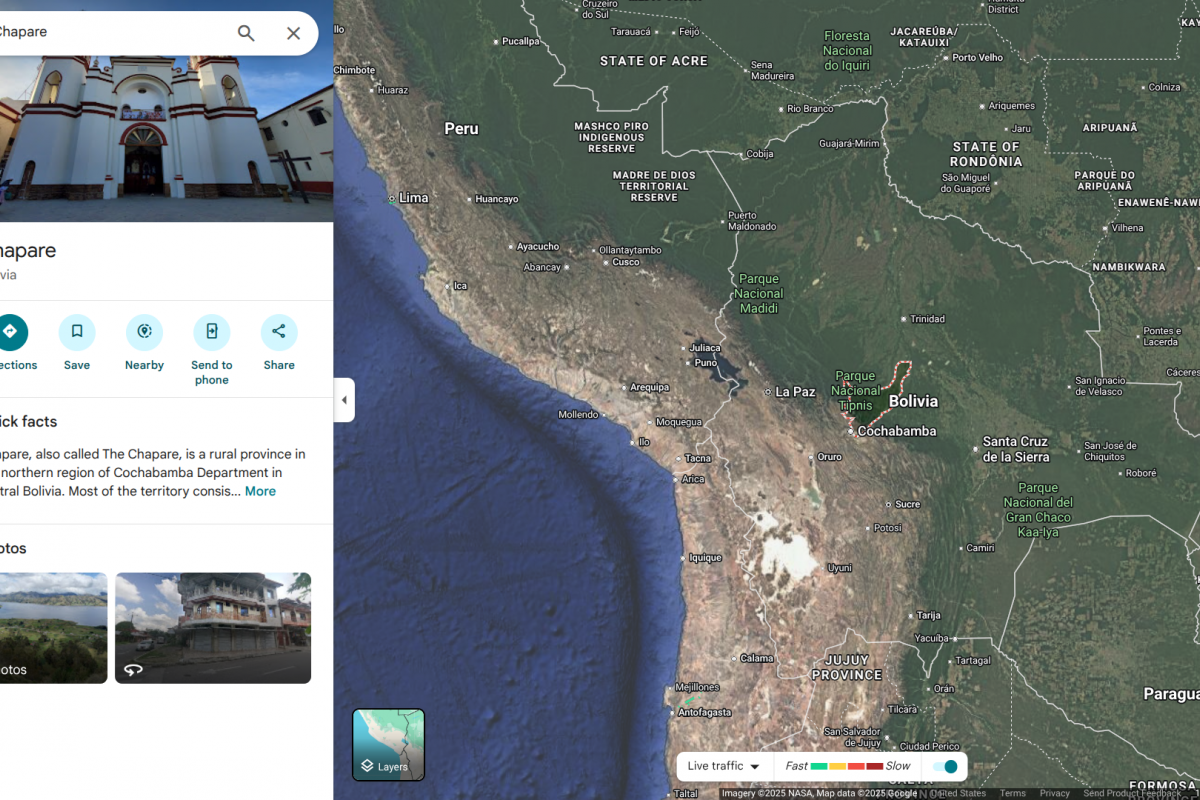Viewport: 1200px width, 800px height.
Task: Click the search magnifier icon
Action: coord(246,33)
